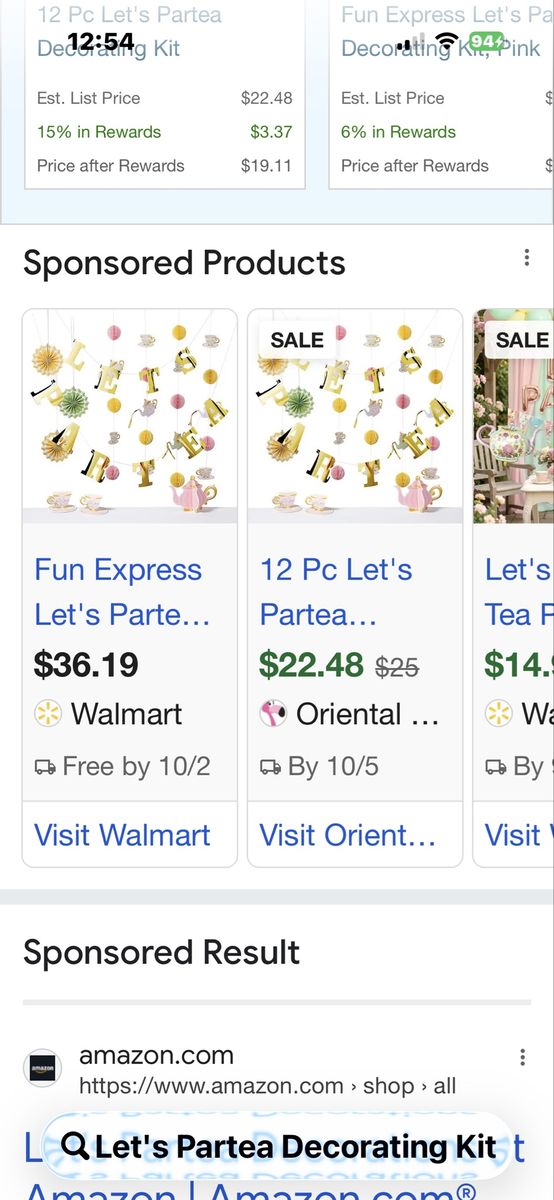Tap the magnifier icon in search pill
554x1200 pixels.
75,1146
